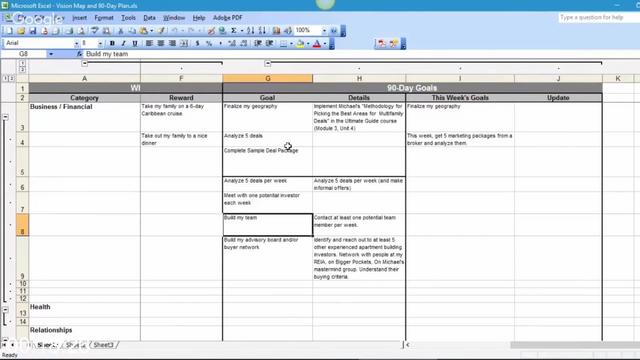Apply Percent style format
The height and width of the screenshot is (360, 640).
pos(209,43)
